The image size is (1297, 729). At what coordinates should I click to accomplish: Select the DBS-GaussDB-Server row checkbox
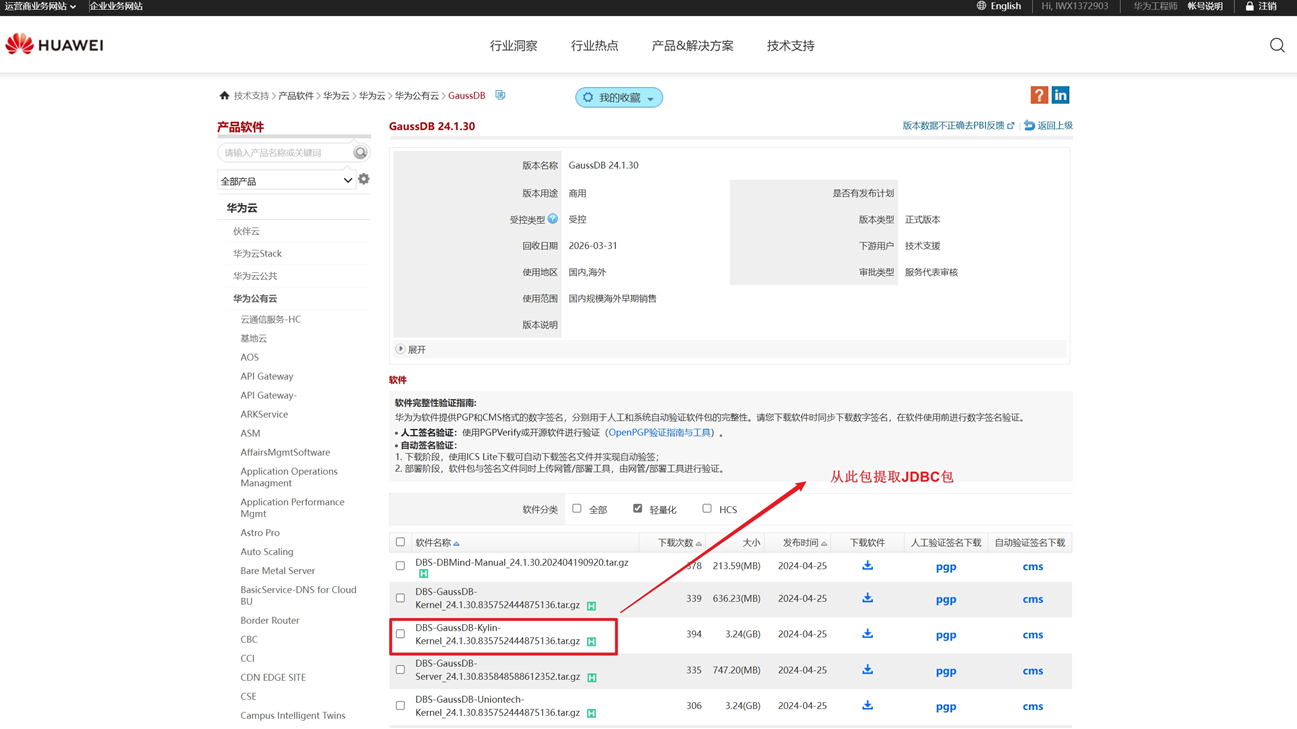pos(401,670)
